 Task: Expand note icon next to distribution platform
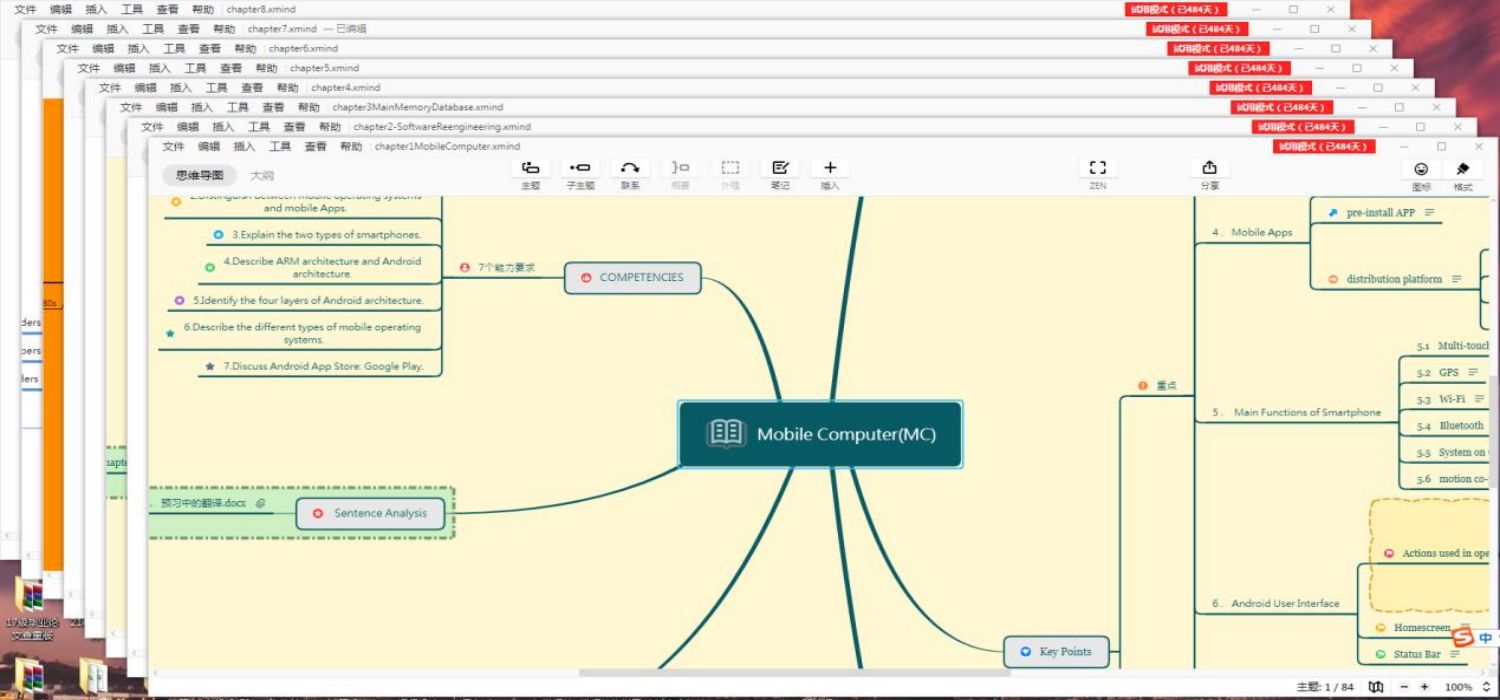tap(1457, 279)
